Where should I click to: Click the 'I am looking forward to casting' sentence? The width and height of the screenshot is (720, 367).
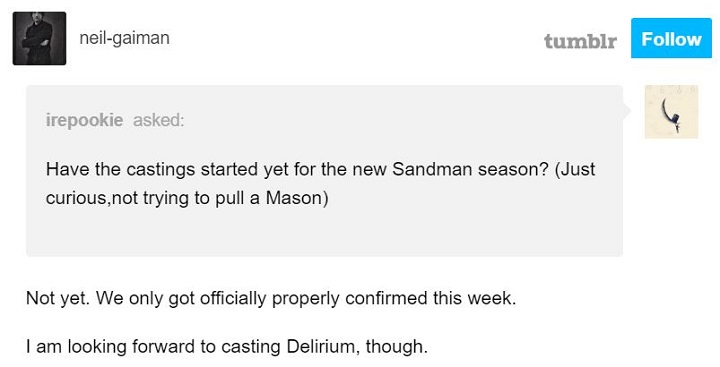[227, 346]
